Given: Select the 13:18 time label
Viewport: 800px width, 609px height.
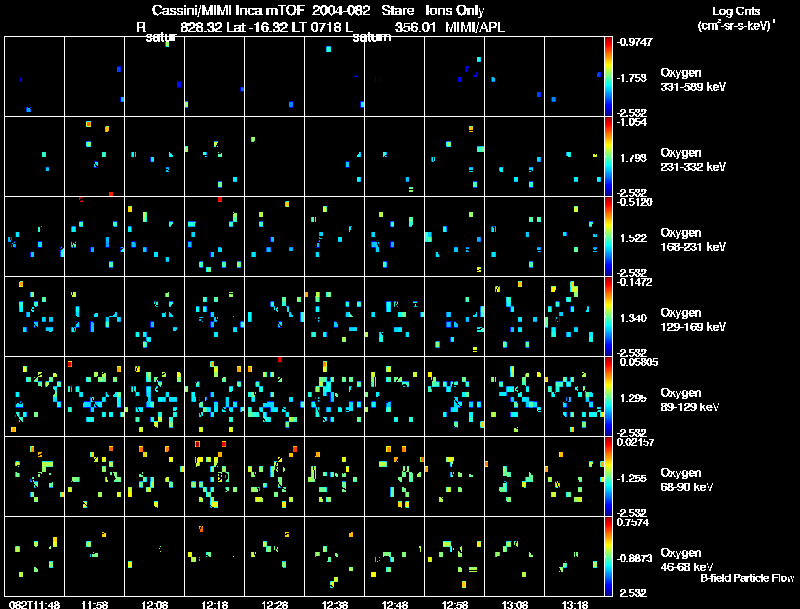Looking at the screenshot, I should tap(575, 604).
